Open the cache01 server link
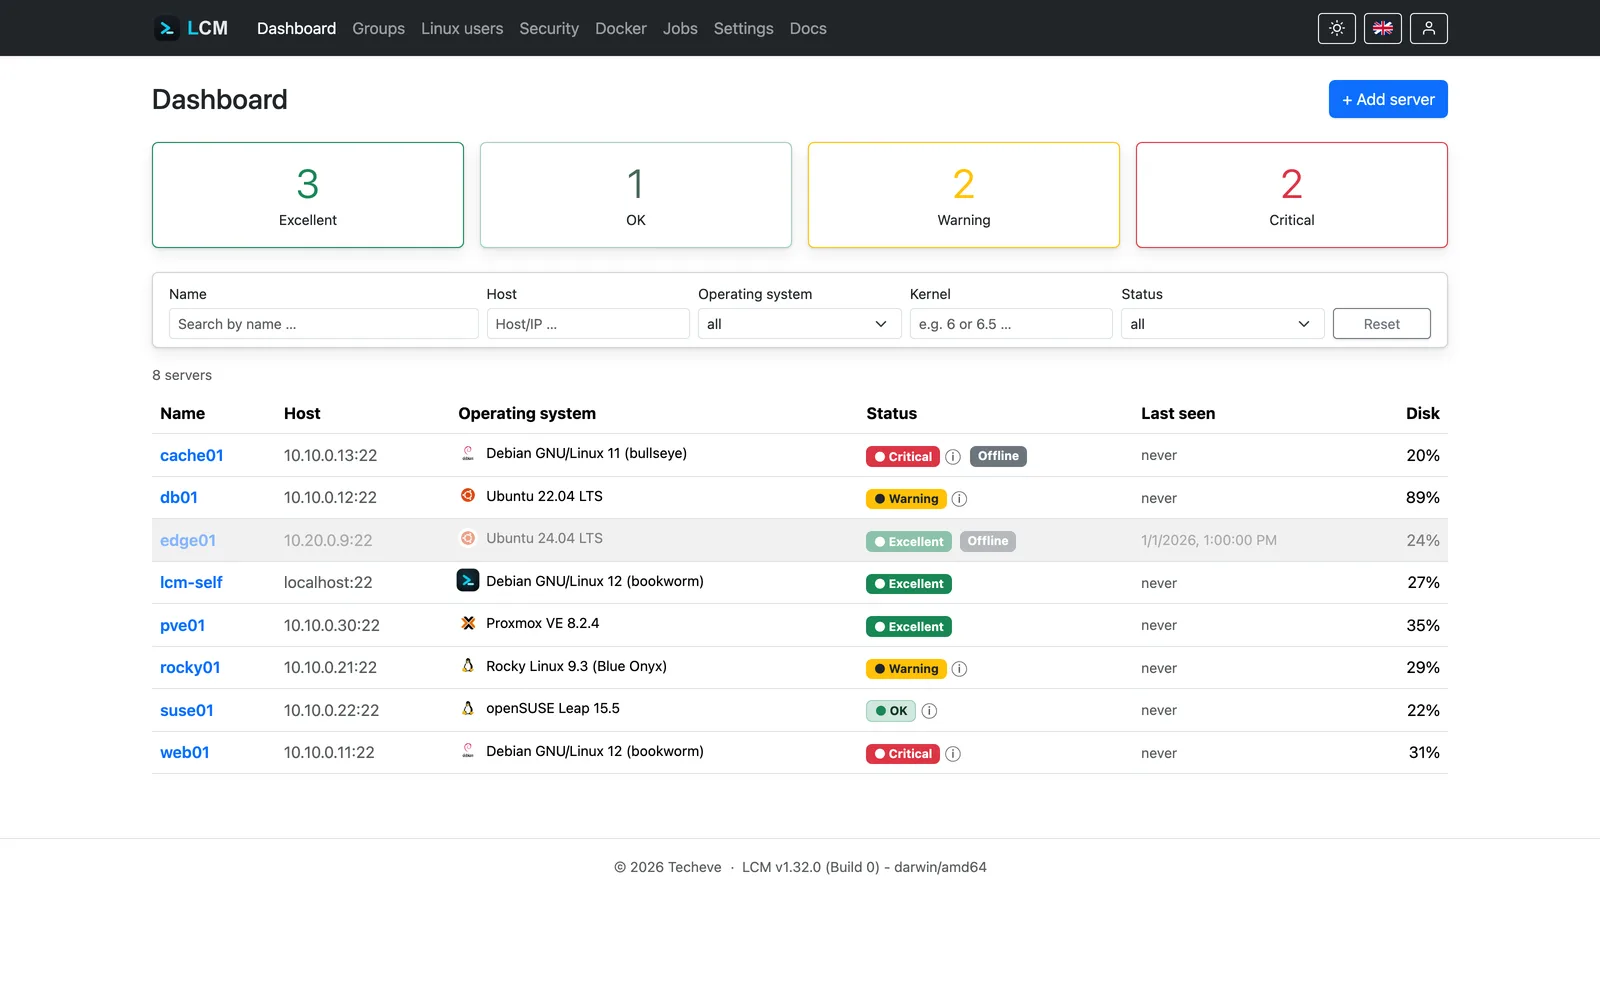 192,455
